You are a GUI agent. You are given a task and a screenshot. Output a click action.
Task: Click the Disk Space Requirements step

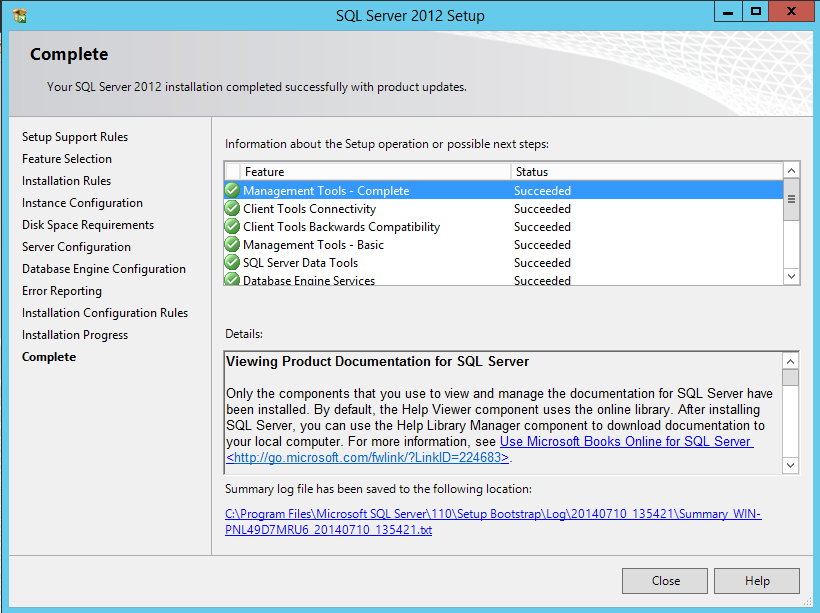coord(88,225)
